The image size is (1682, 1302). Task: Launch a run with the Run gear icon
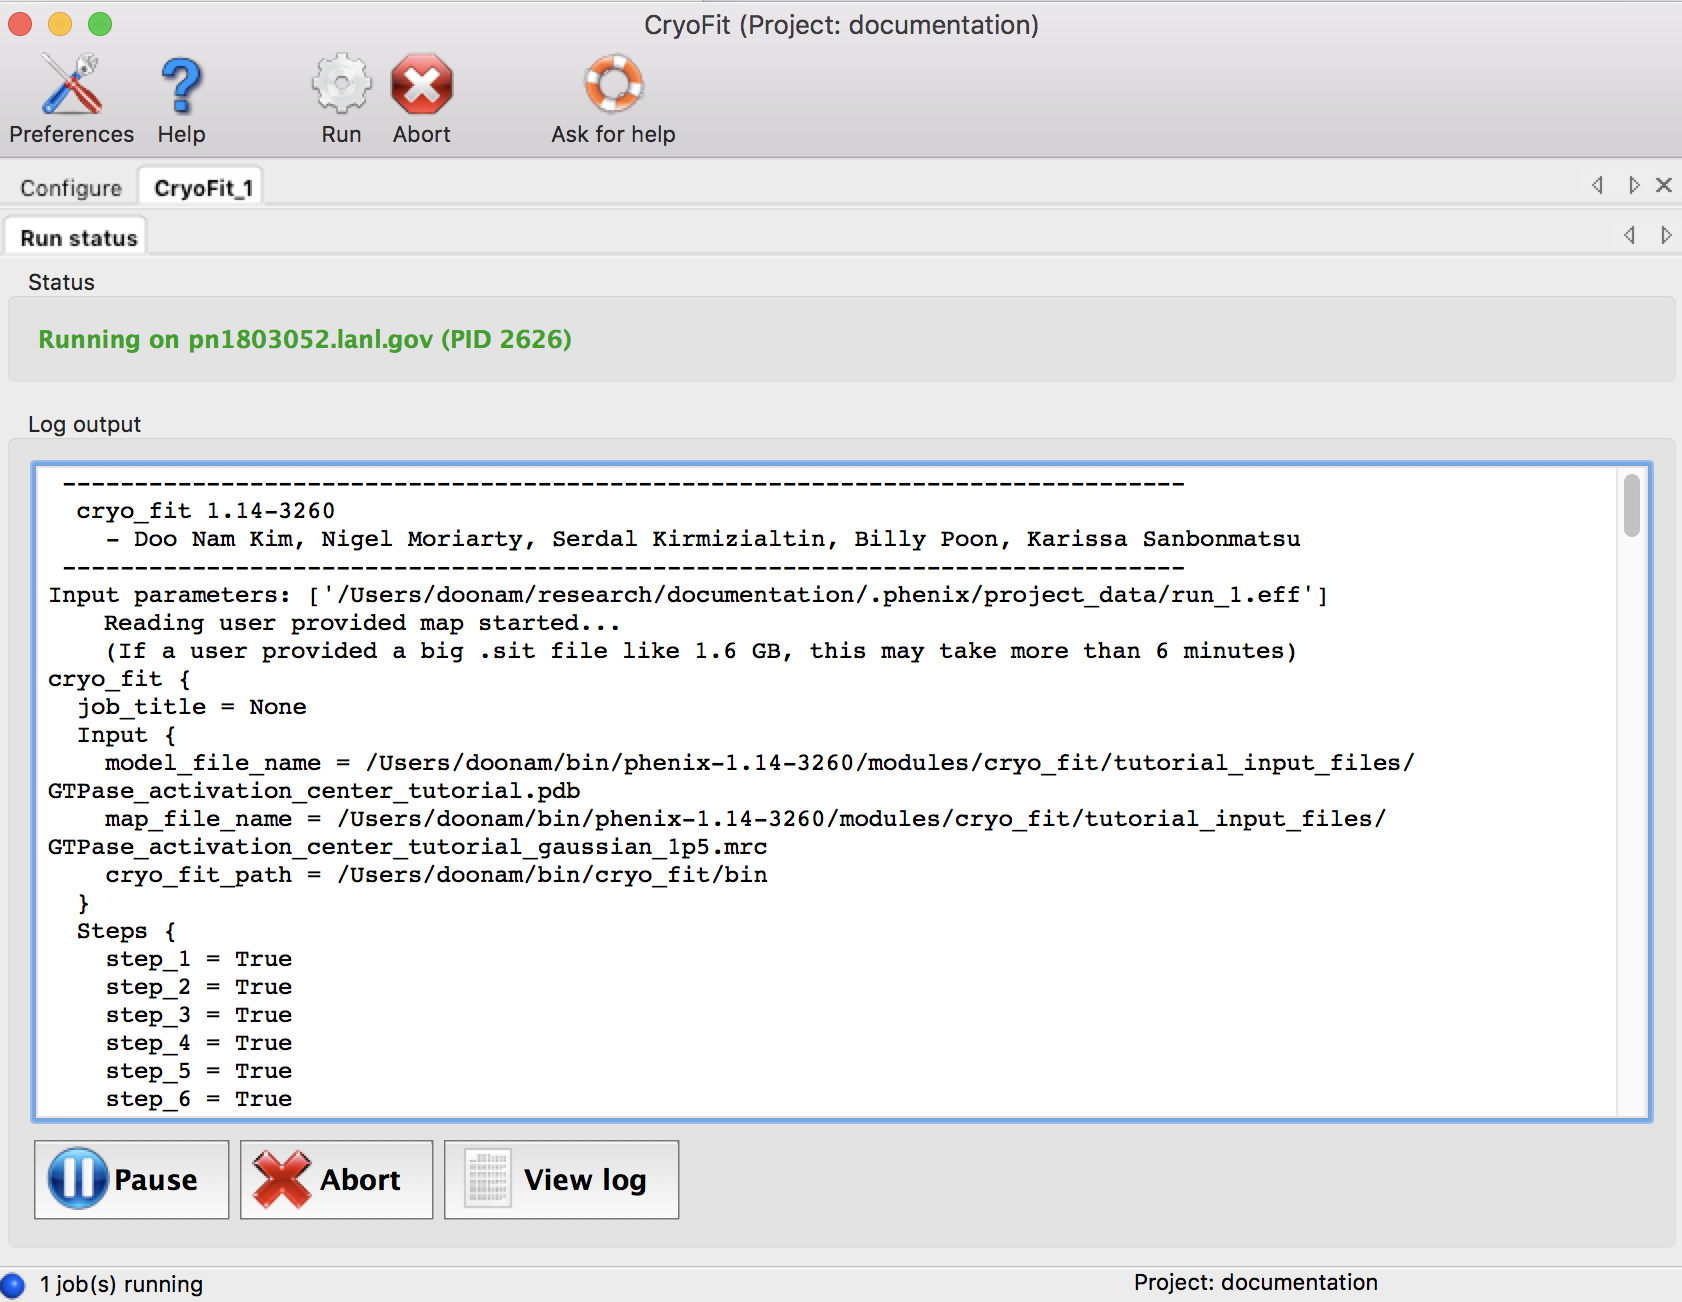pos(340,85)
